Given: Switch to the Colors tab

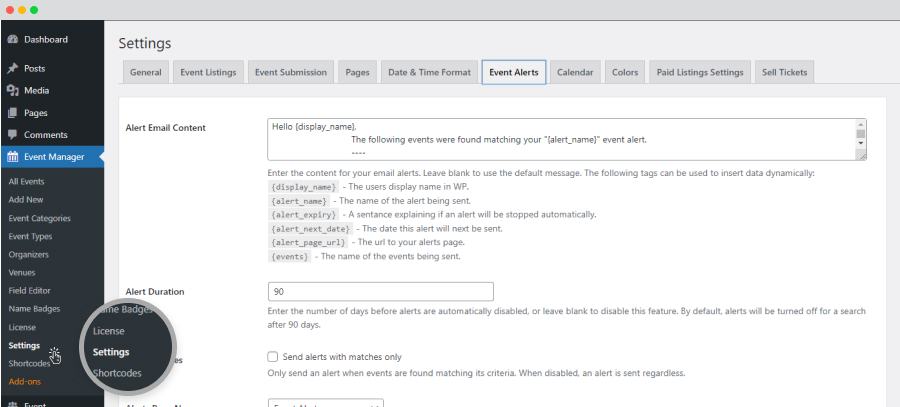Looking at the screenshot, I should coord(625,72).
